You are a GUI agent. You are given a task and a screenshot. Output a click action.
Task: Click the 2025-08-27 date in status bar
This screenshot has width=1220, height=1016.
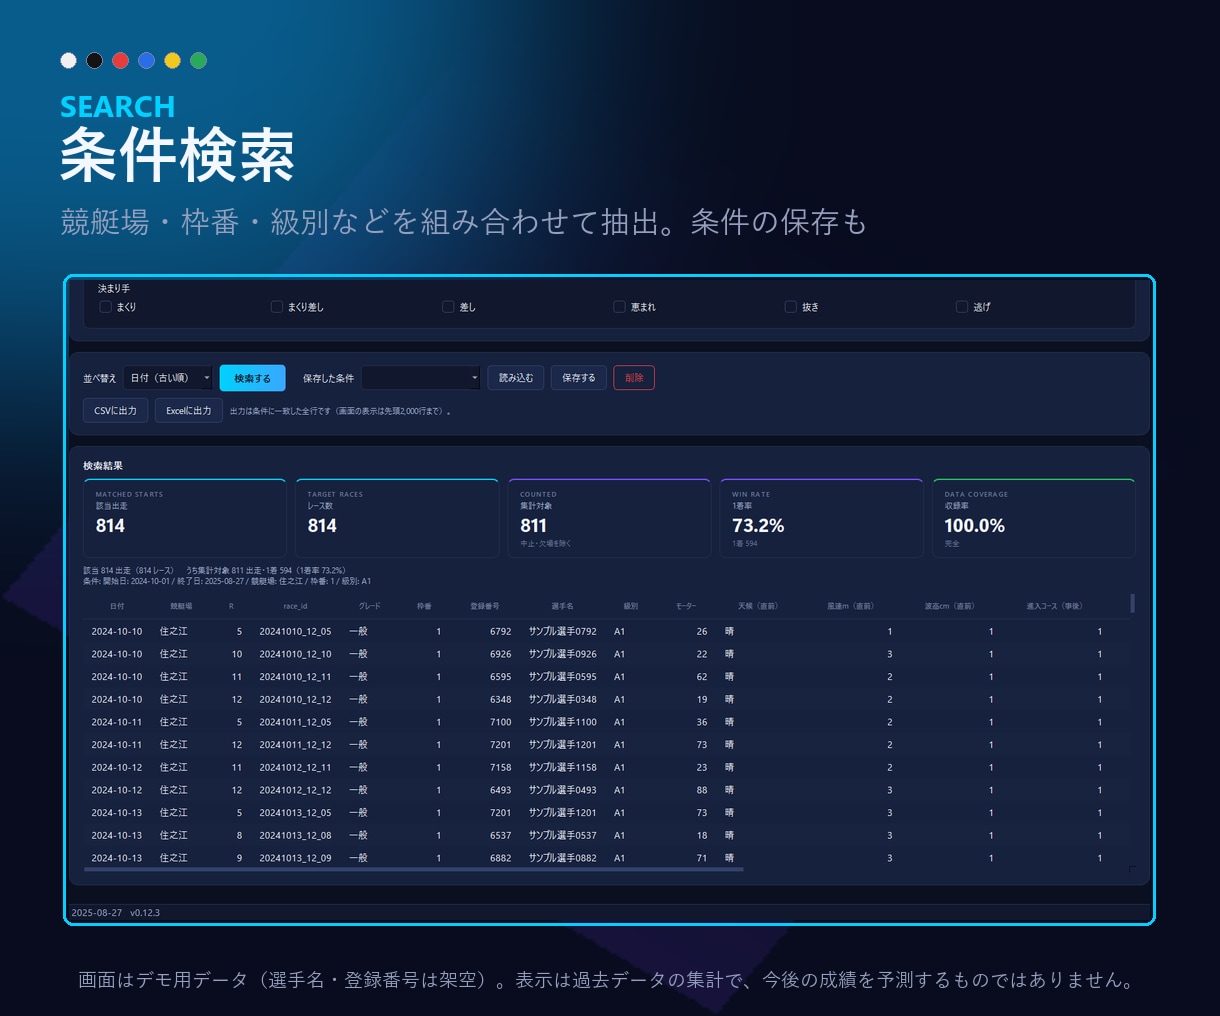(97, 913)
